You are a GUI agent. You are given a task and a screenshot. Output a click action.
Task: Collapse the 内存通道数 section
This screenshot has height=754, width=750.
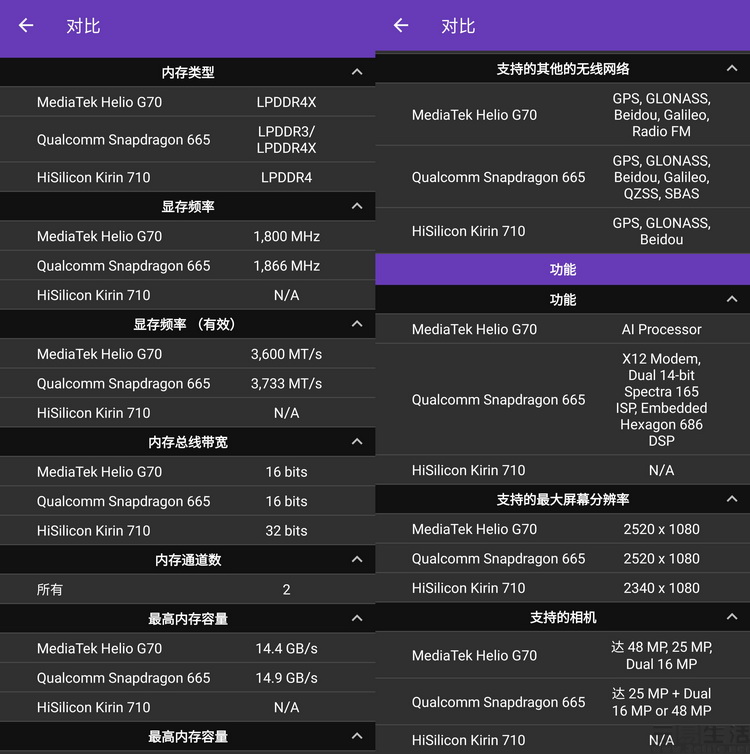[x=357, y=560]
